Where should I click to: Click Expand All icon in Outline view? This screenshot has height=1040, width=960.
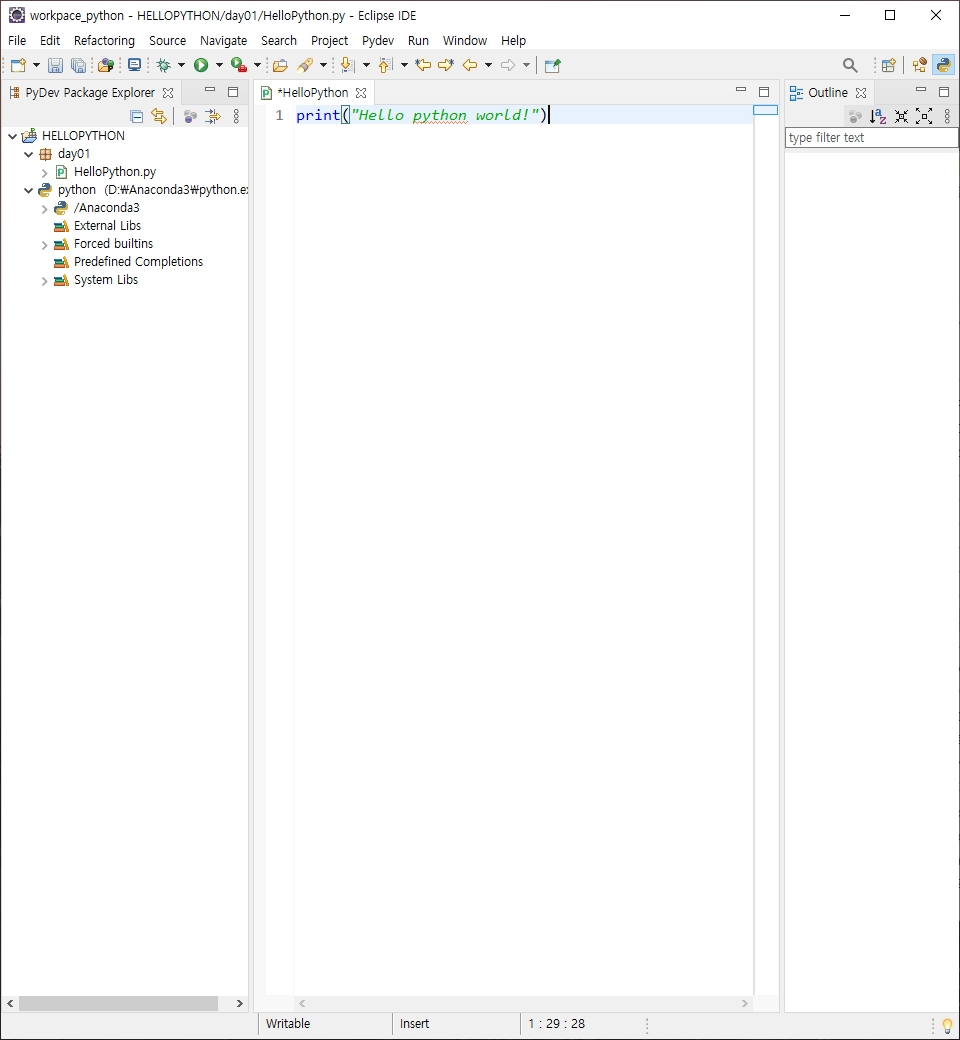tap(924, 117)
